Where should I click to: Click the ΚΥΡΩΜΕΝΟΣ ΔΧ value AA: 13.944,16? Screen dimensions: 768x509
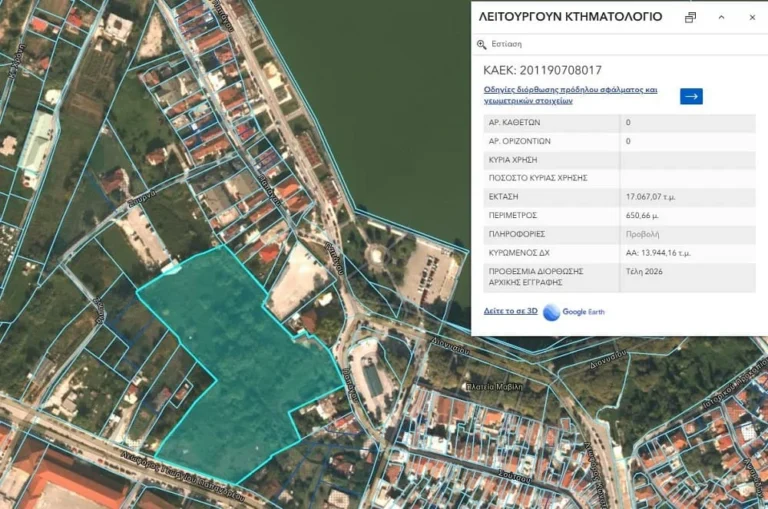pyautogui.click(x=658, y=253)
